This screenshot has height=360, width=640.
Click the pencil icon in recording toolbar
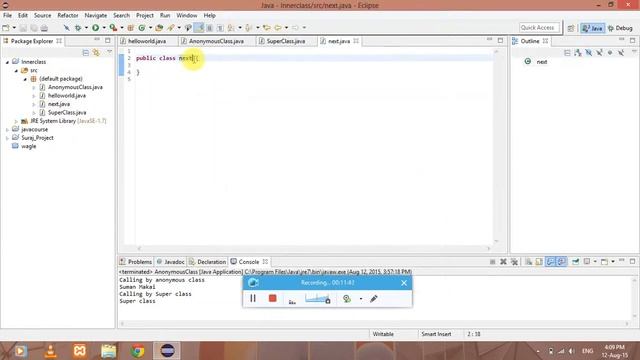point(373,299)
